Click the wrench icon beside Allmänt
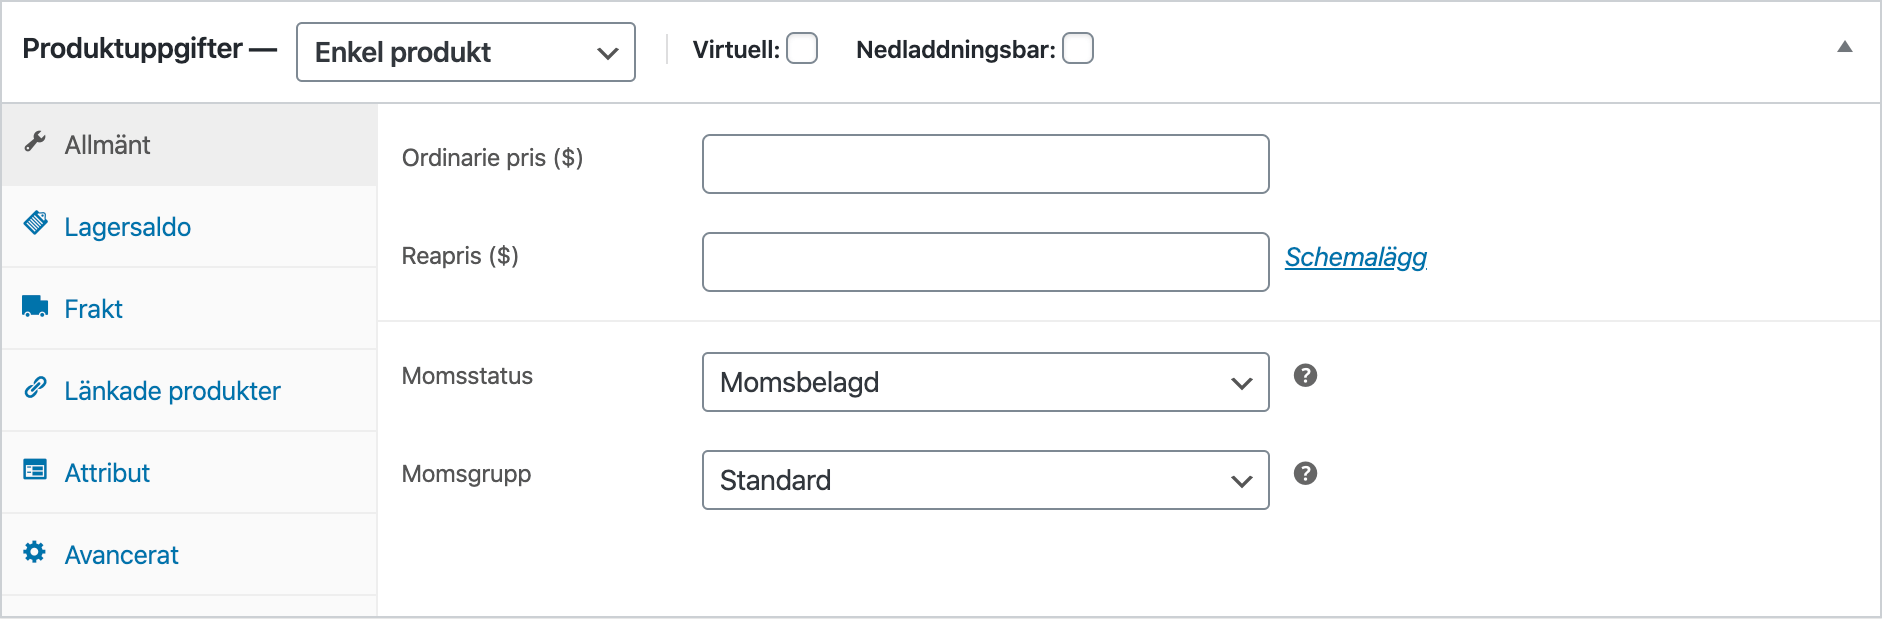This screenshot has width=1882, height=619. coord(35,142)
